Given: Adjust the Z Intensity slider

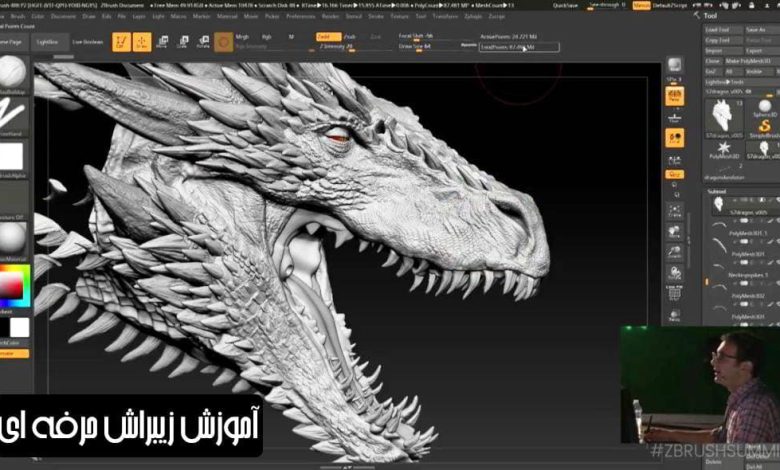Looking at the screenshot, I should [x=355, y=47].
